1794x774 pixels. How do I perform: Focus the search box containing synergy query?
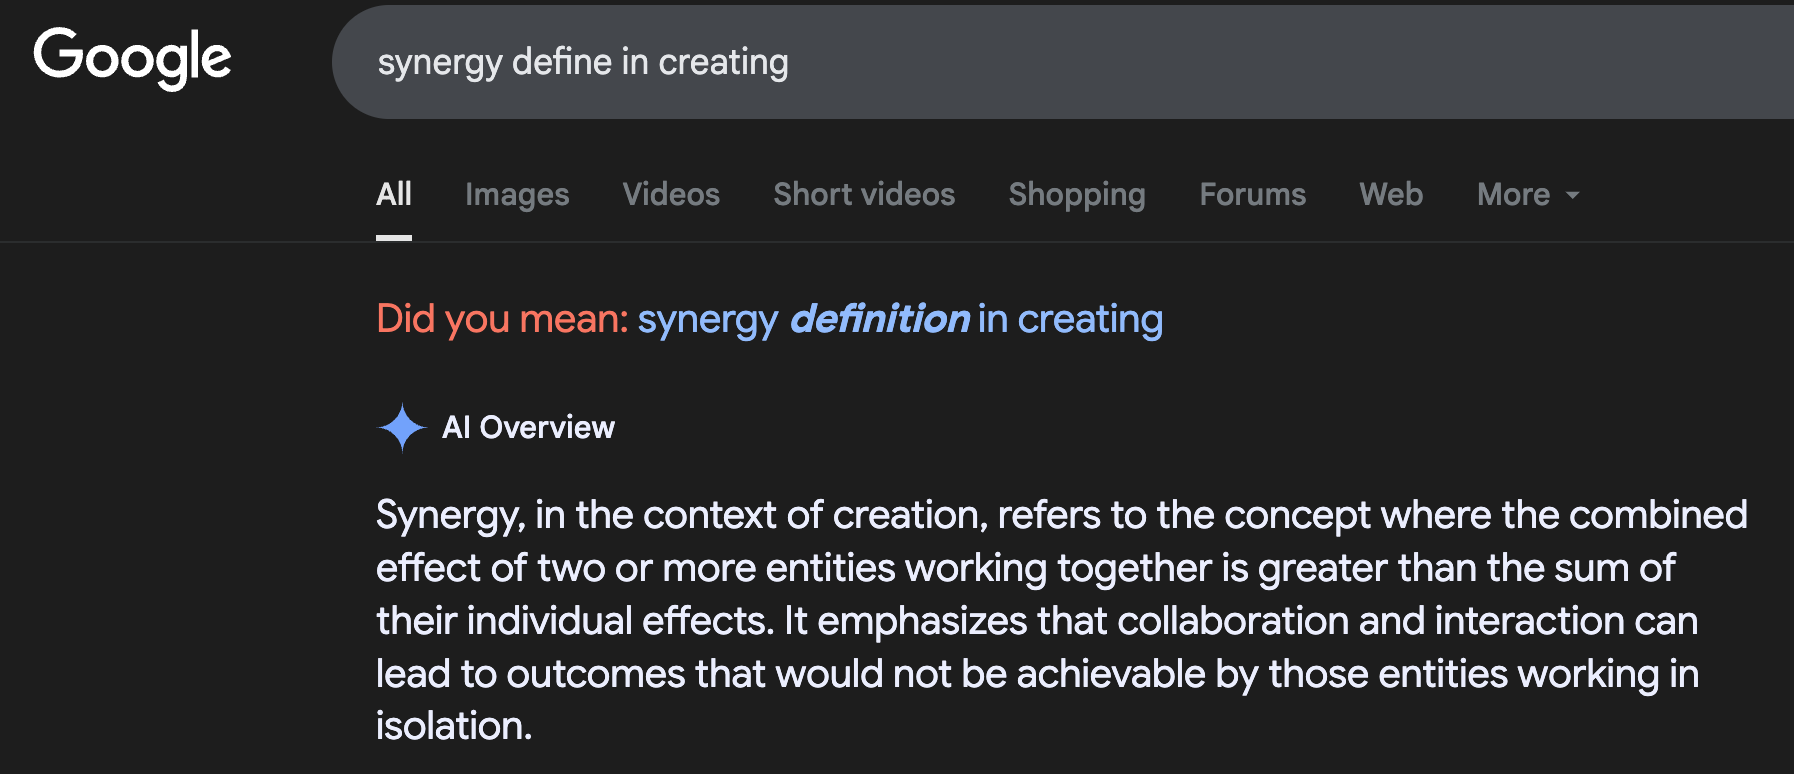[1063, 62]
